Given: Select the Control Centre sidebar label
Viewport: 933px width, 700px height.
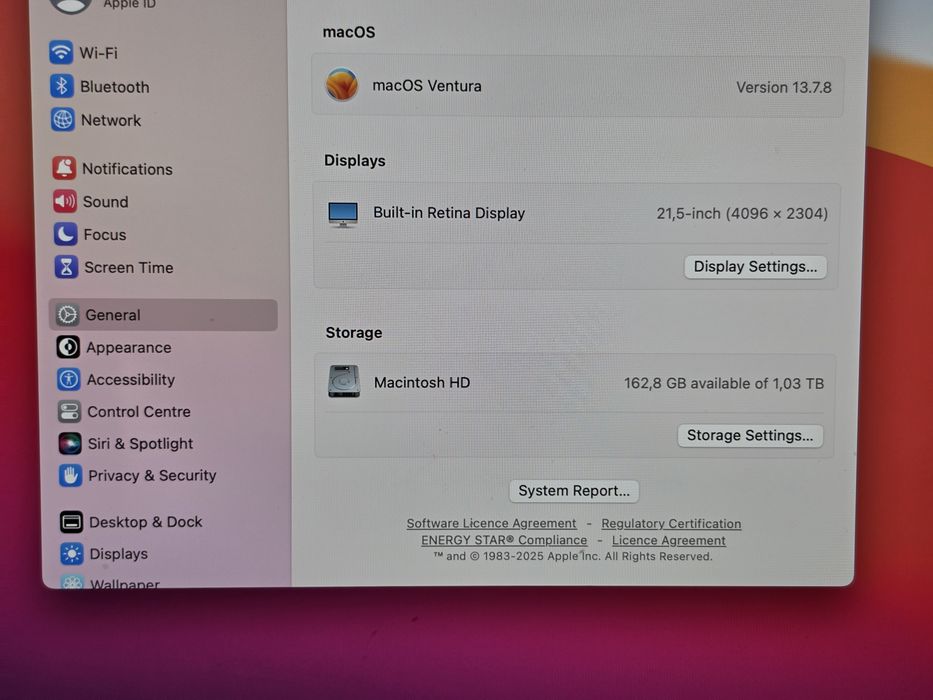Looking at the screenshot, I should pyautogui.click(x=139, y=412).
